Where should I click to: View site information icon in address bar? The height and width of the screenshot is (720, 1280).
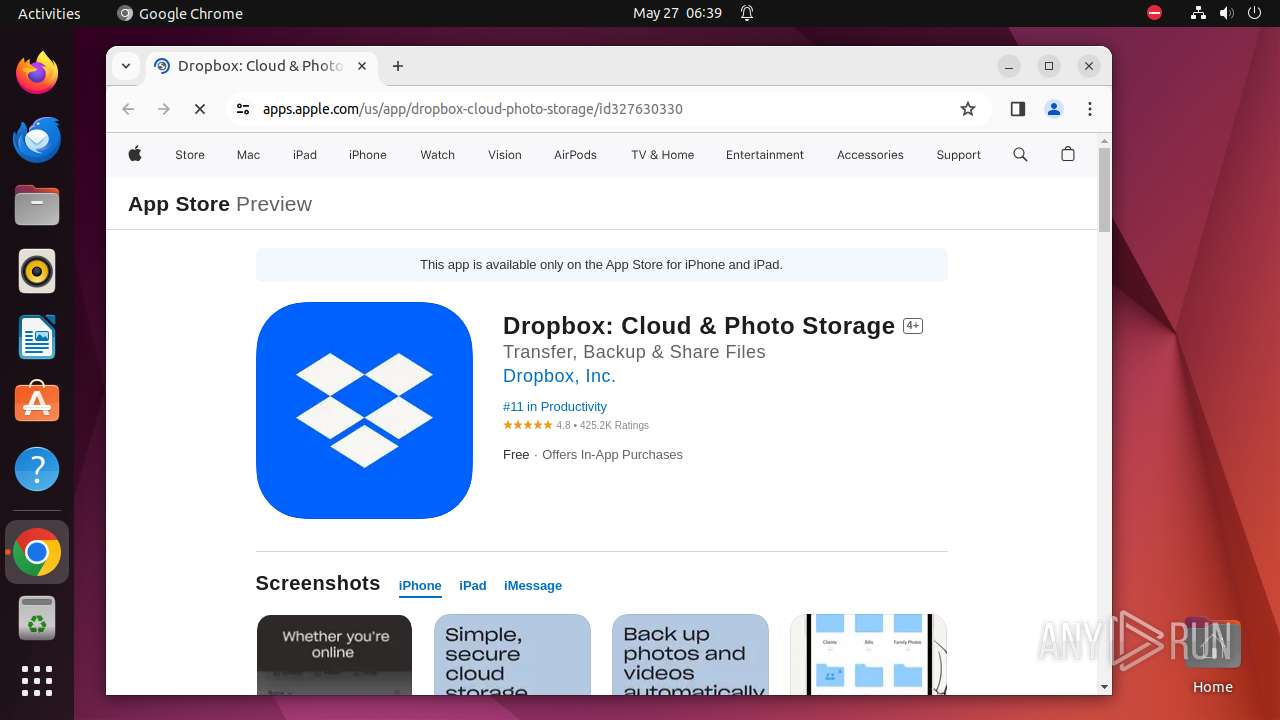point(243,109)
